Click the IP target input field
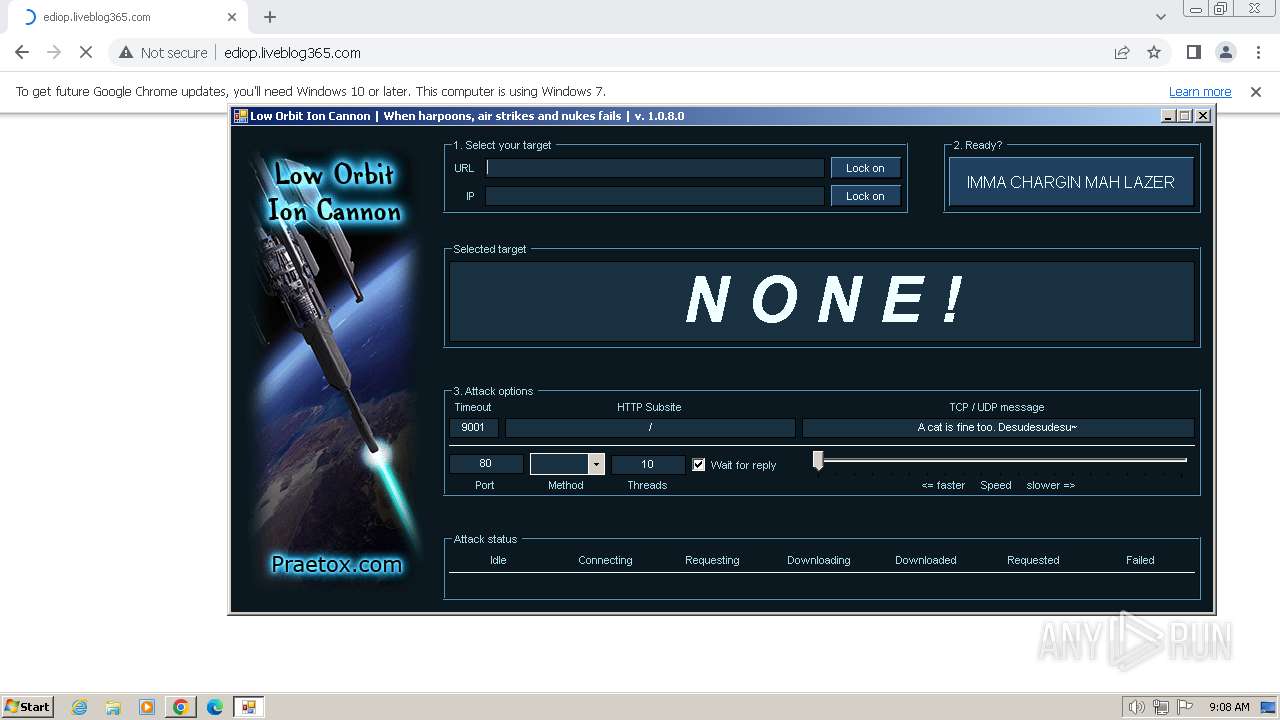 click(655, 196)
